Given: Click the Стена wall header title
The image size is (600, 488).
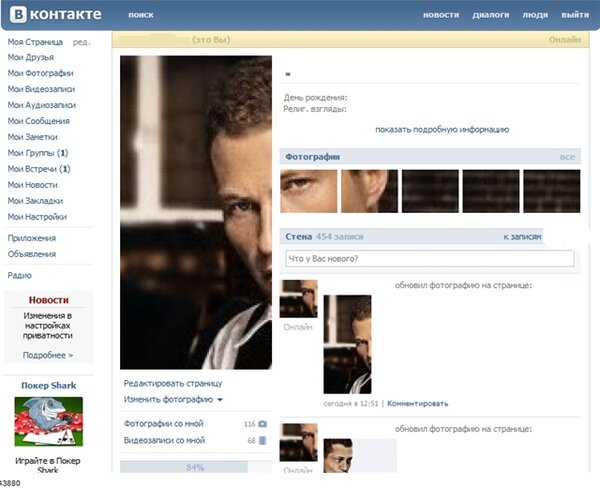Looking at the screenshot, I should coord(298,237).
